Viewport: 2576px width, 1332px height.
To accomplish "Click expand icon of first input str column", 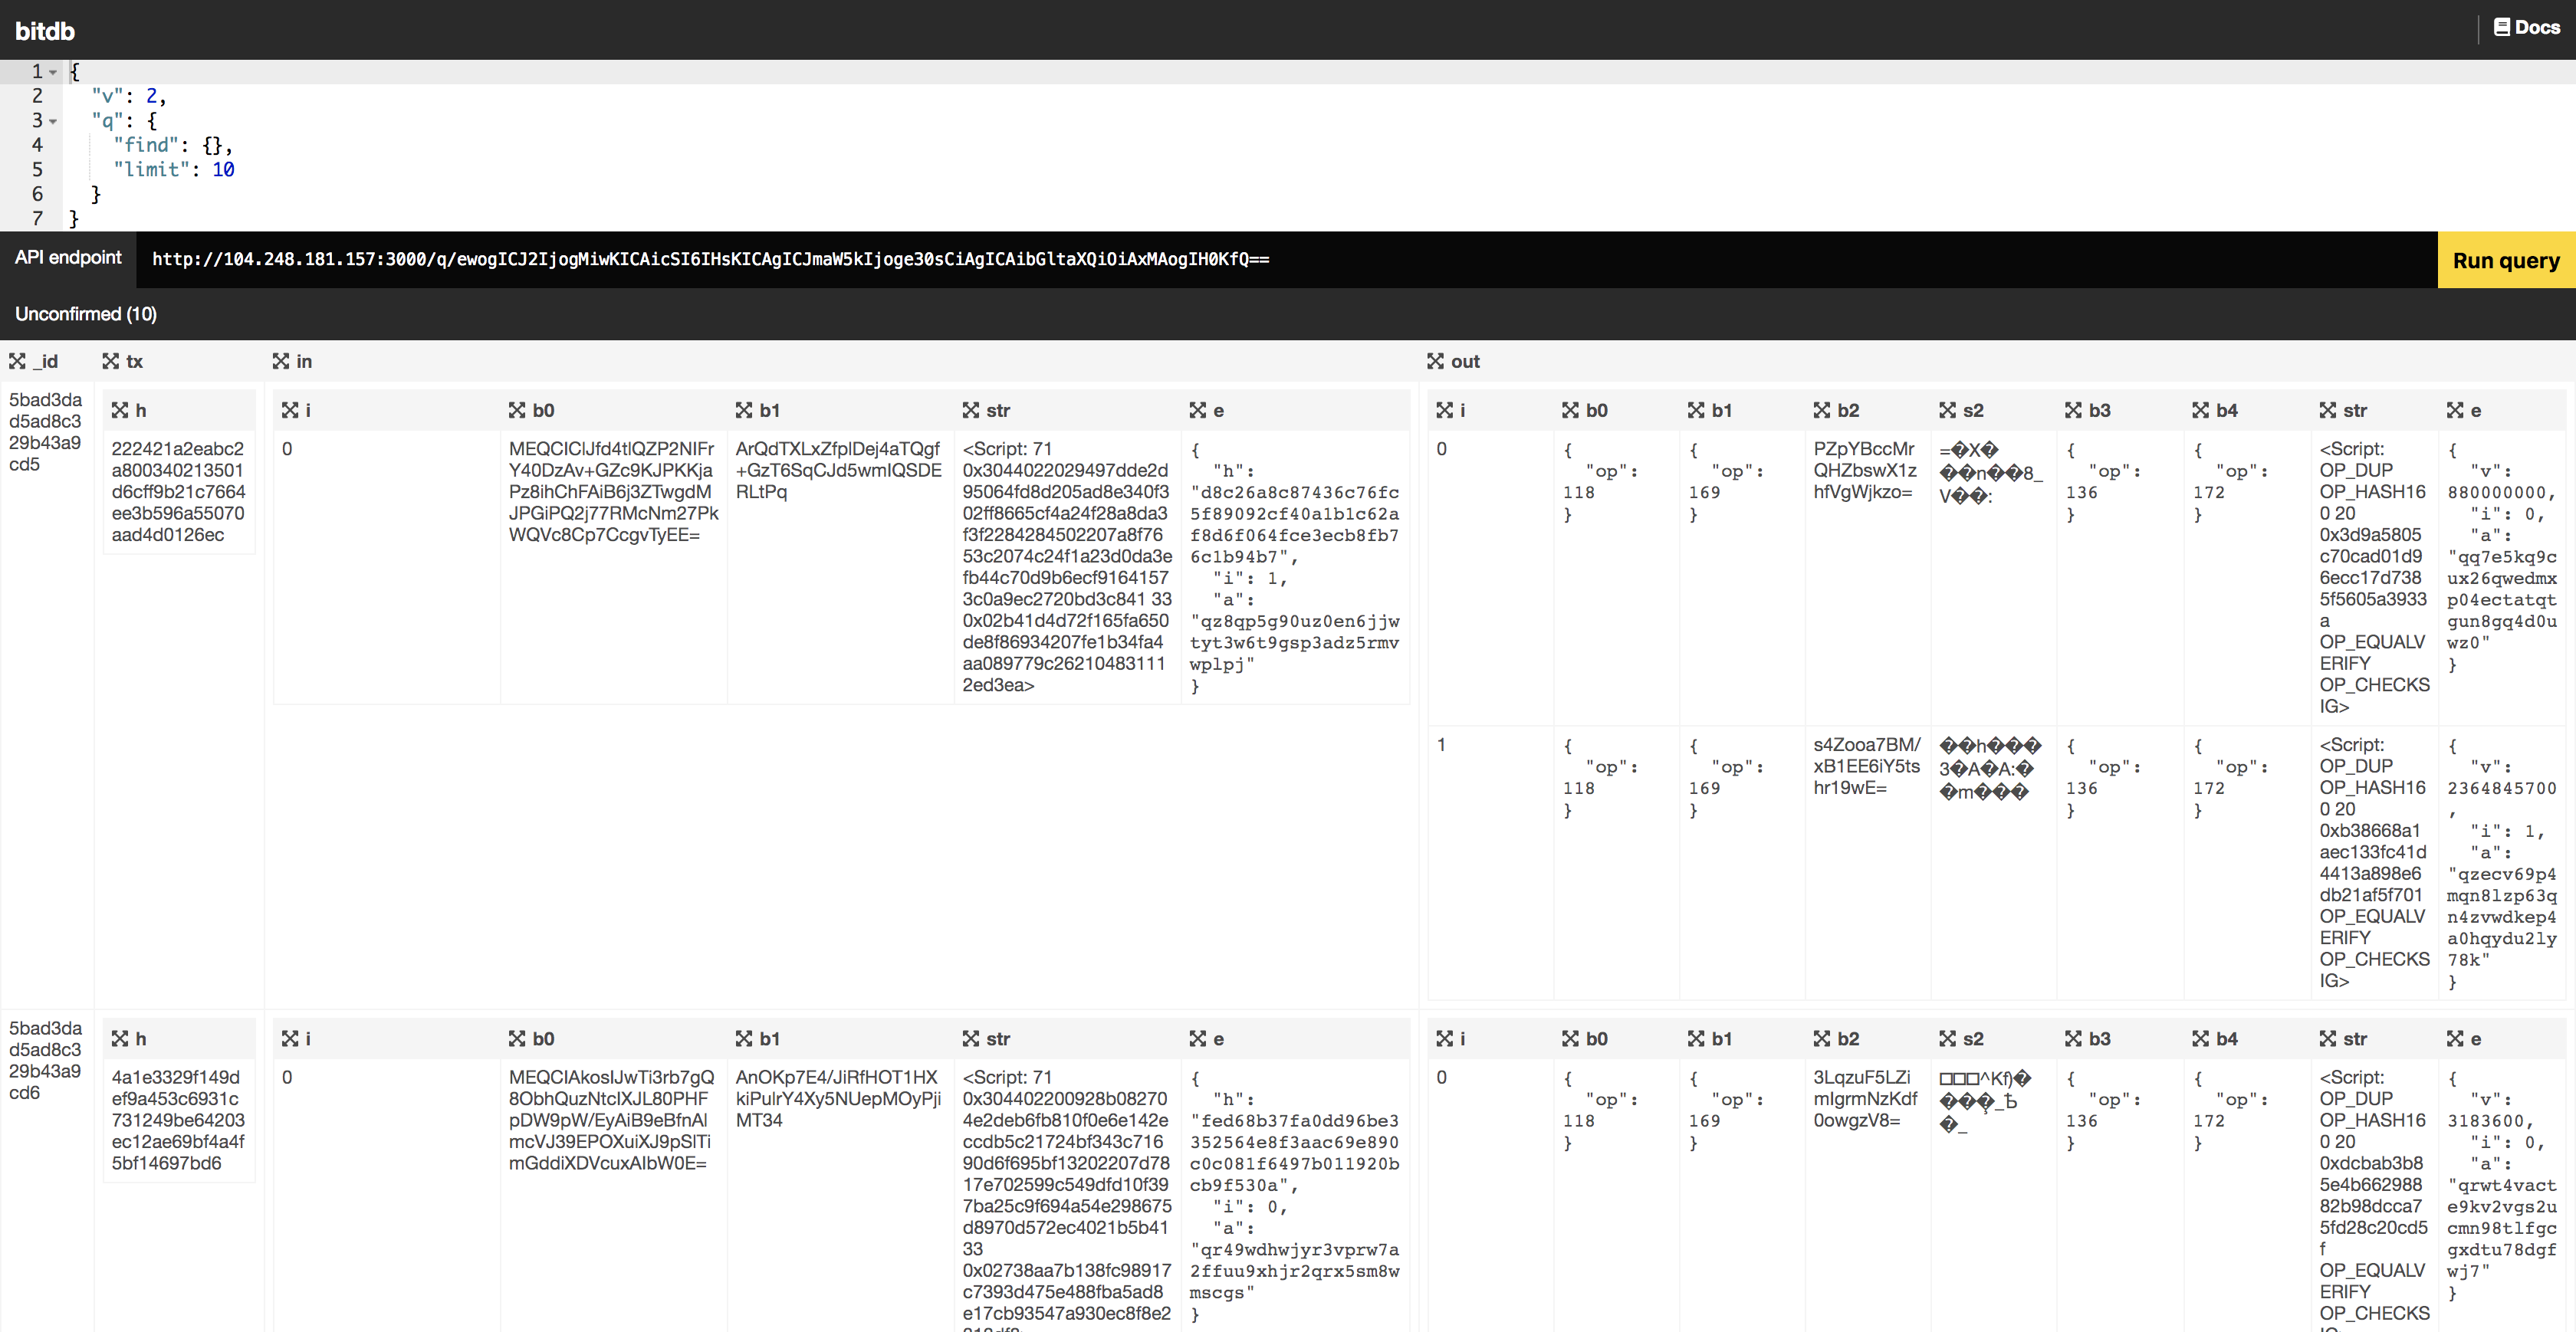I will 971,410.
